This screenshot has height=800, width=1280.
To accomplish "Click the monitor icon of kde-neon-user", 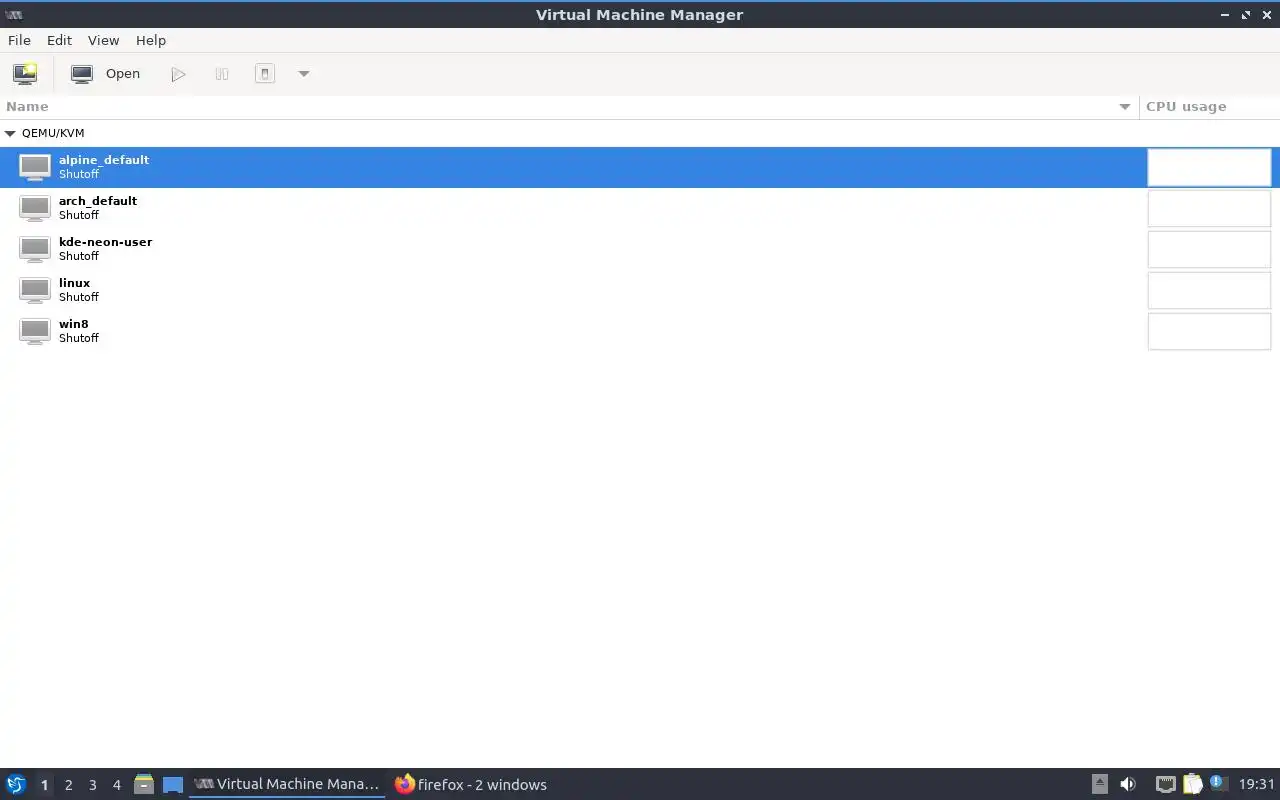I will click(35, 249).
